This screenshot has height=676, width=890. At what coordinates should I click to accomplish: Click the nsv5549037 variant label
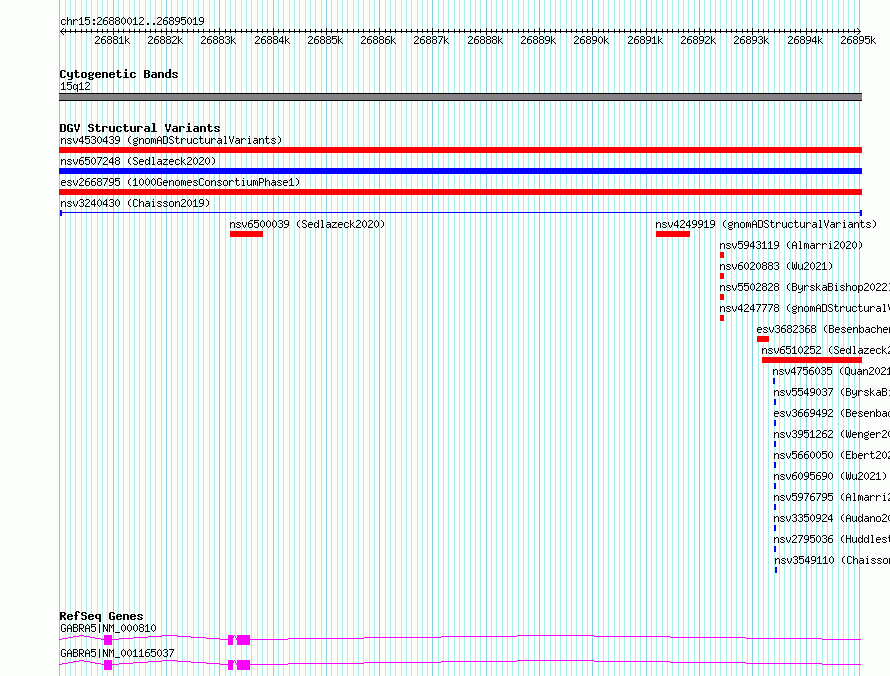pyautogui.click(x=832, y=392)
